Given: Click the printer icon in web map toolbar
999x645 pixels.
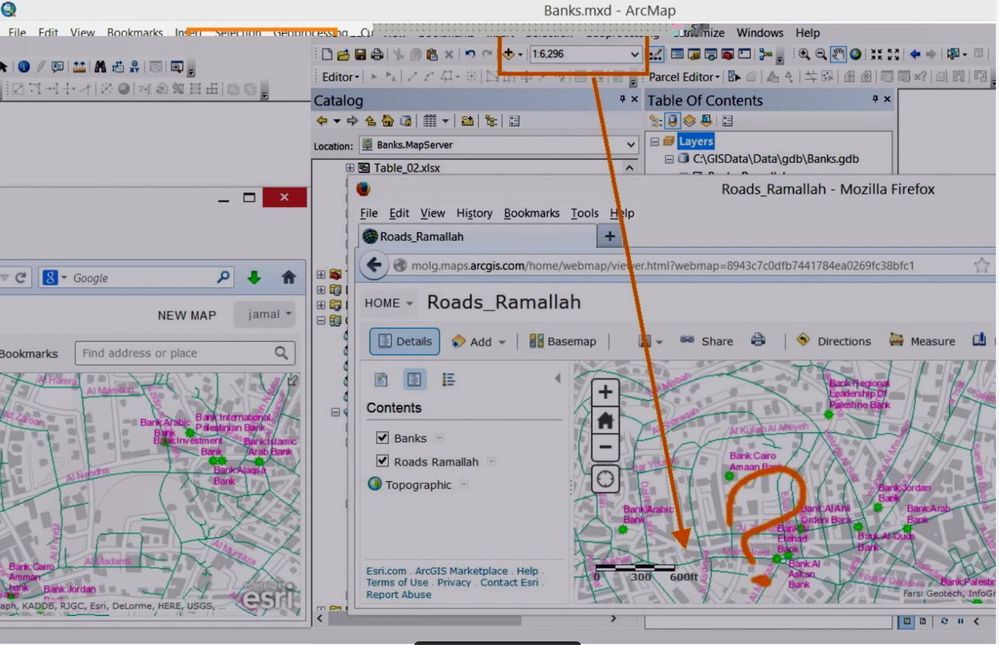Looking at the screenshot, I should coord(758,340).
